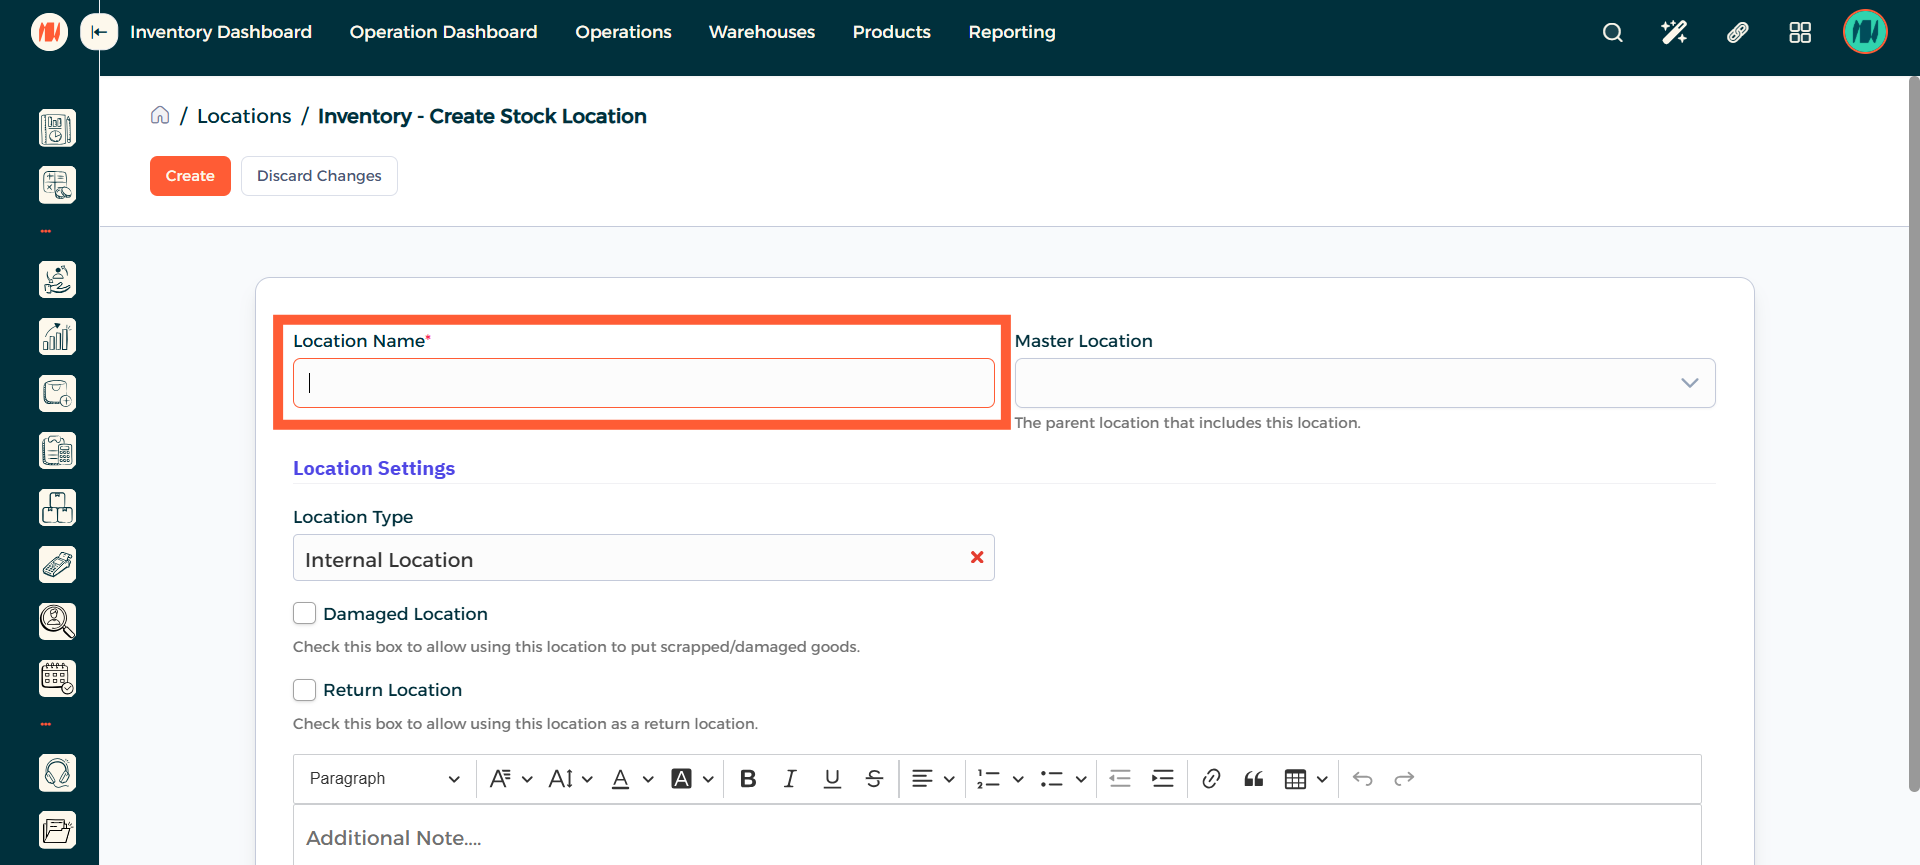
Task: Click the home breadcrumb icon
Action: (x=160, y=116)
